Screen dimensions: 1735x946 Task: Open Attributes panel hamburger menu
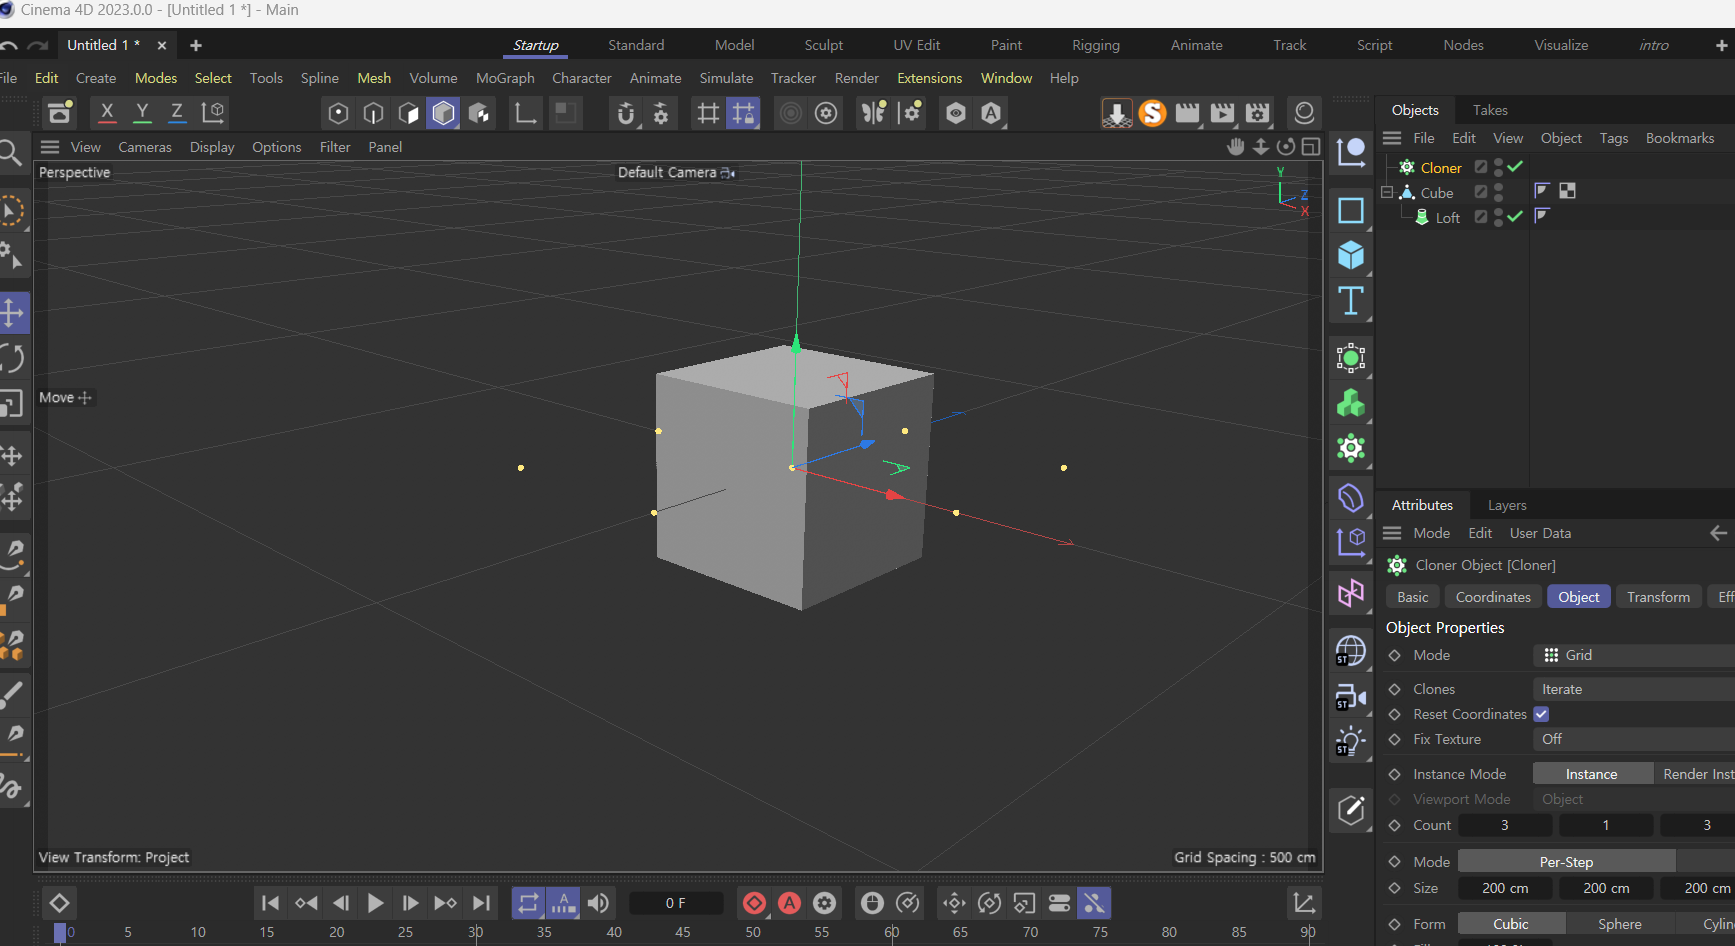pos(1392,533)
